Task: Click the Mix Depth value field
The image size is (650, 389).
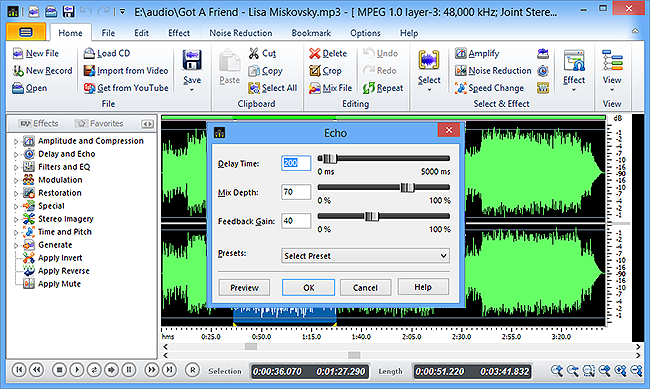Action: (296, 192)
